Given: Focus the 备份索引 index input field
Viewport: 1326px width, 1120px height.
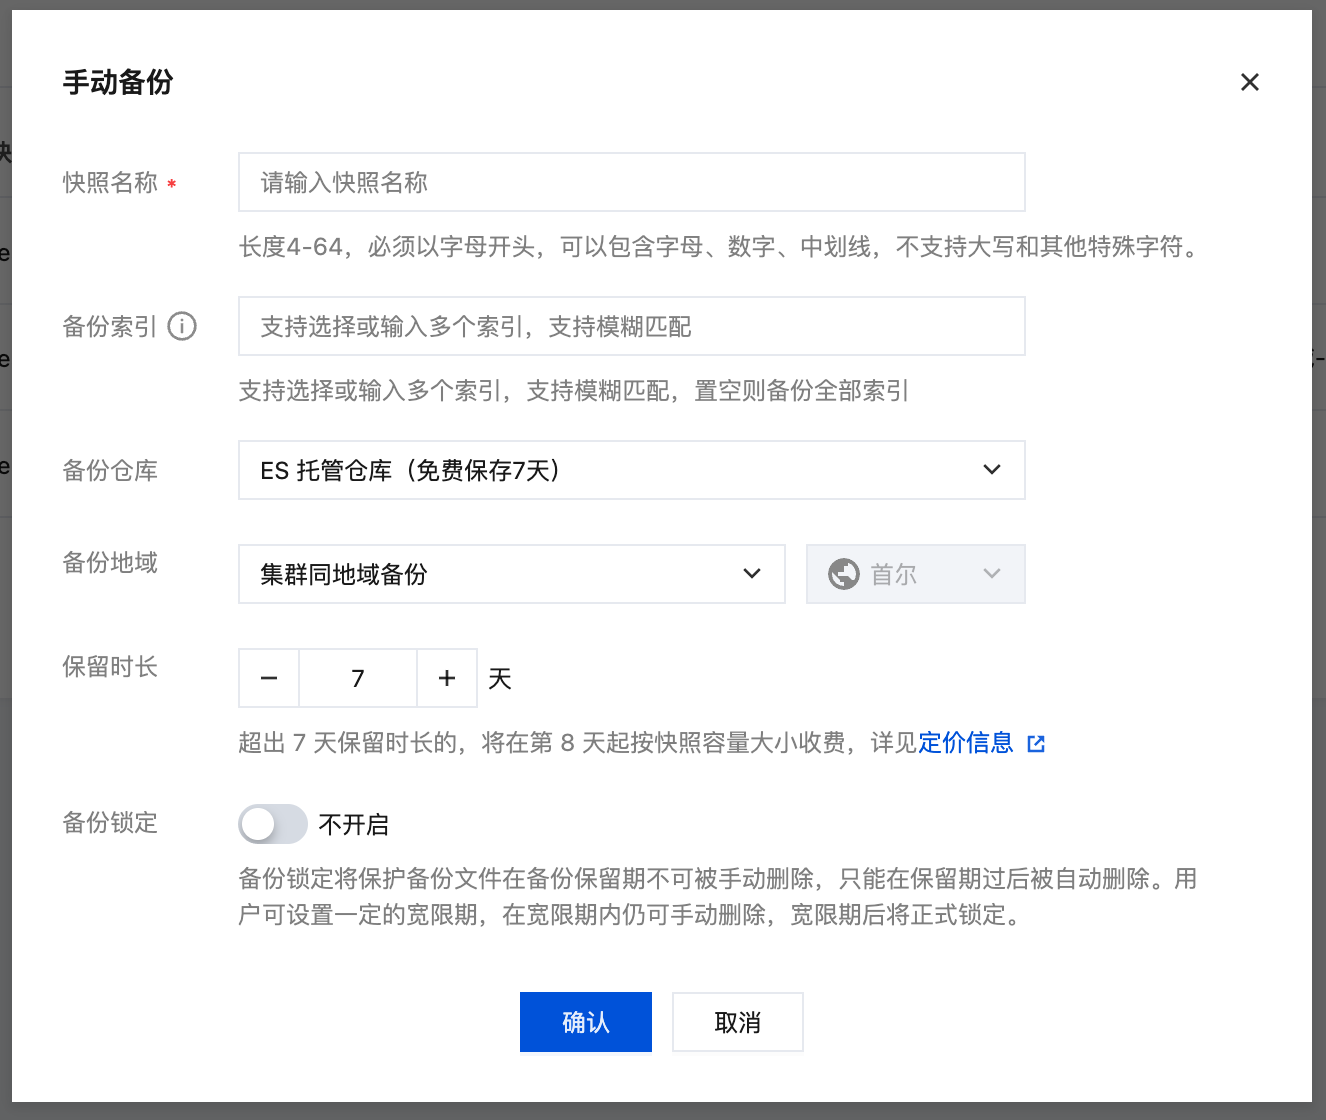Looking at the screenshot, I should (x=631, y=326).
